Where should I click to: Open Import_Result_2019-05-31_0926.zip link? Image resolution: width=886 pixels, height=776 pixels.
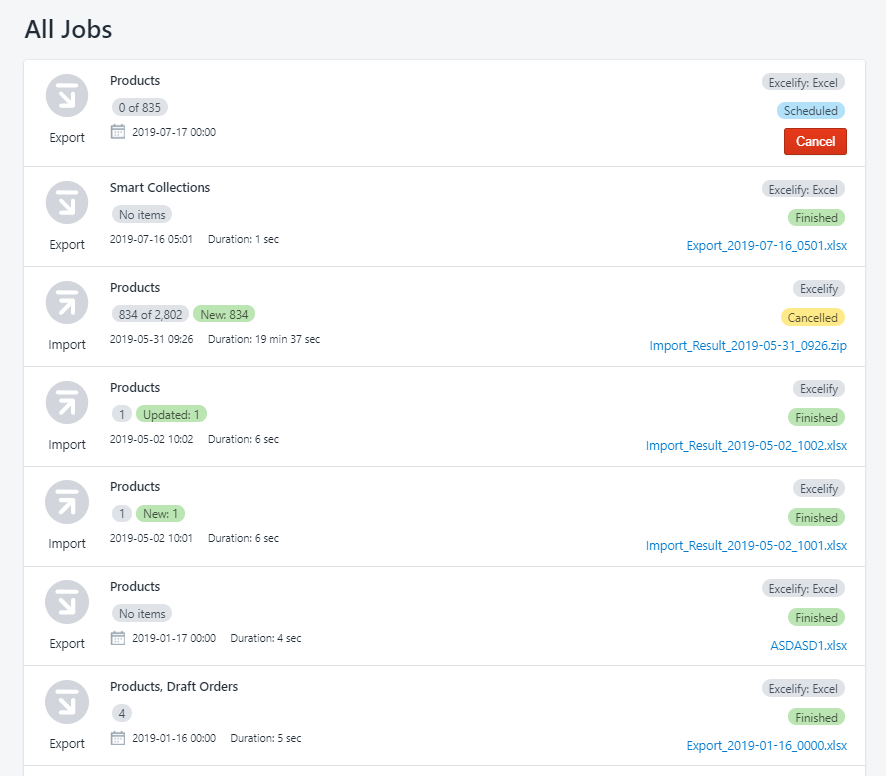click(x=748, y=346)
